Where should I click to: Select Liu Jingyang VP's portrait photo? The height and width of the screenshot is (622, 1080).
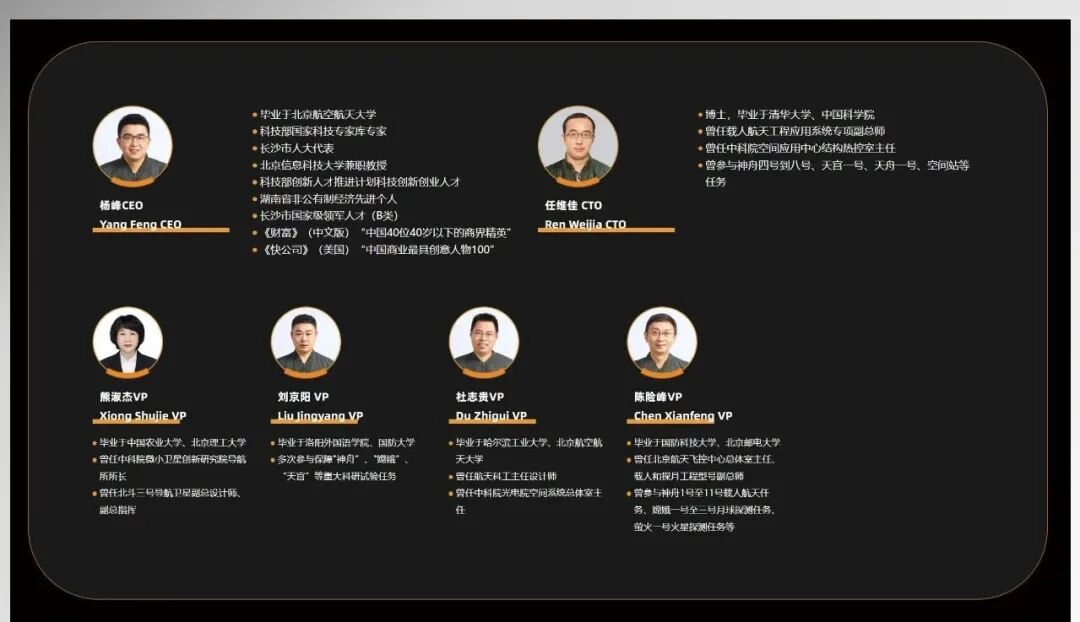click(x=305, y=341)
